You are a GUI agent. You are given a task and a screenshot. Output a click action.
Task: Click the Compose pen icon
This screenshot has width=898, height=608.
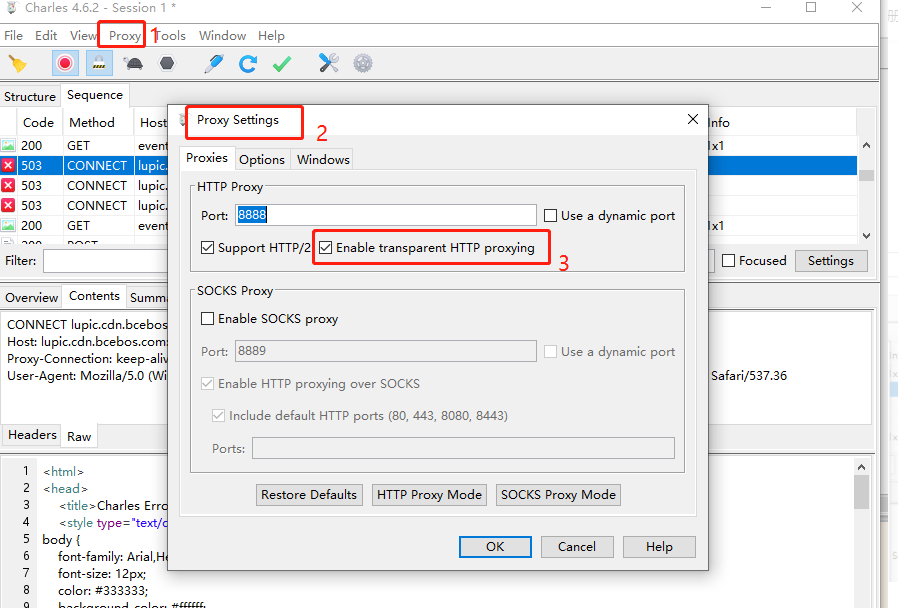coord(214,64)
